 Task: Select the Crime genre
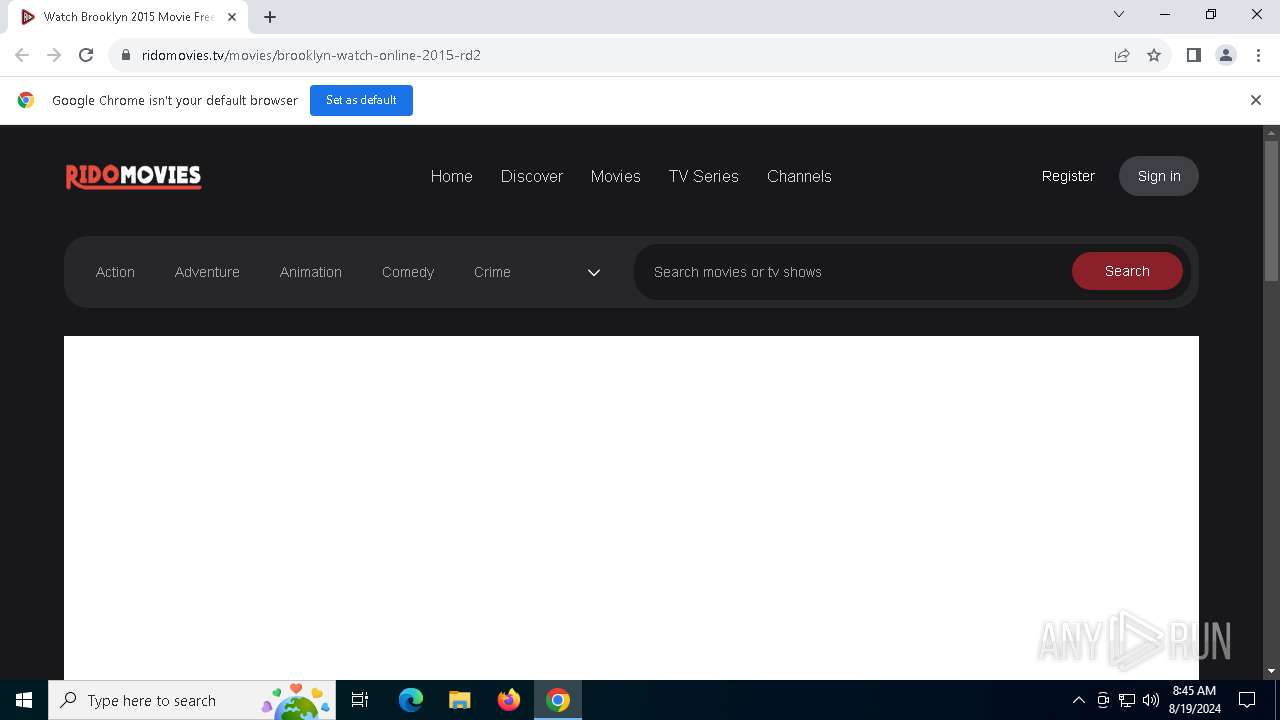tap(492, 272)
